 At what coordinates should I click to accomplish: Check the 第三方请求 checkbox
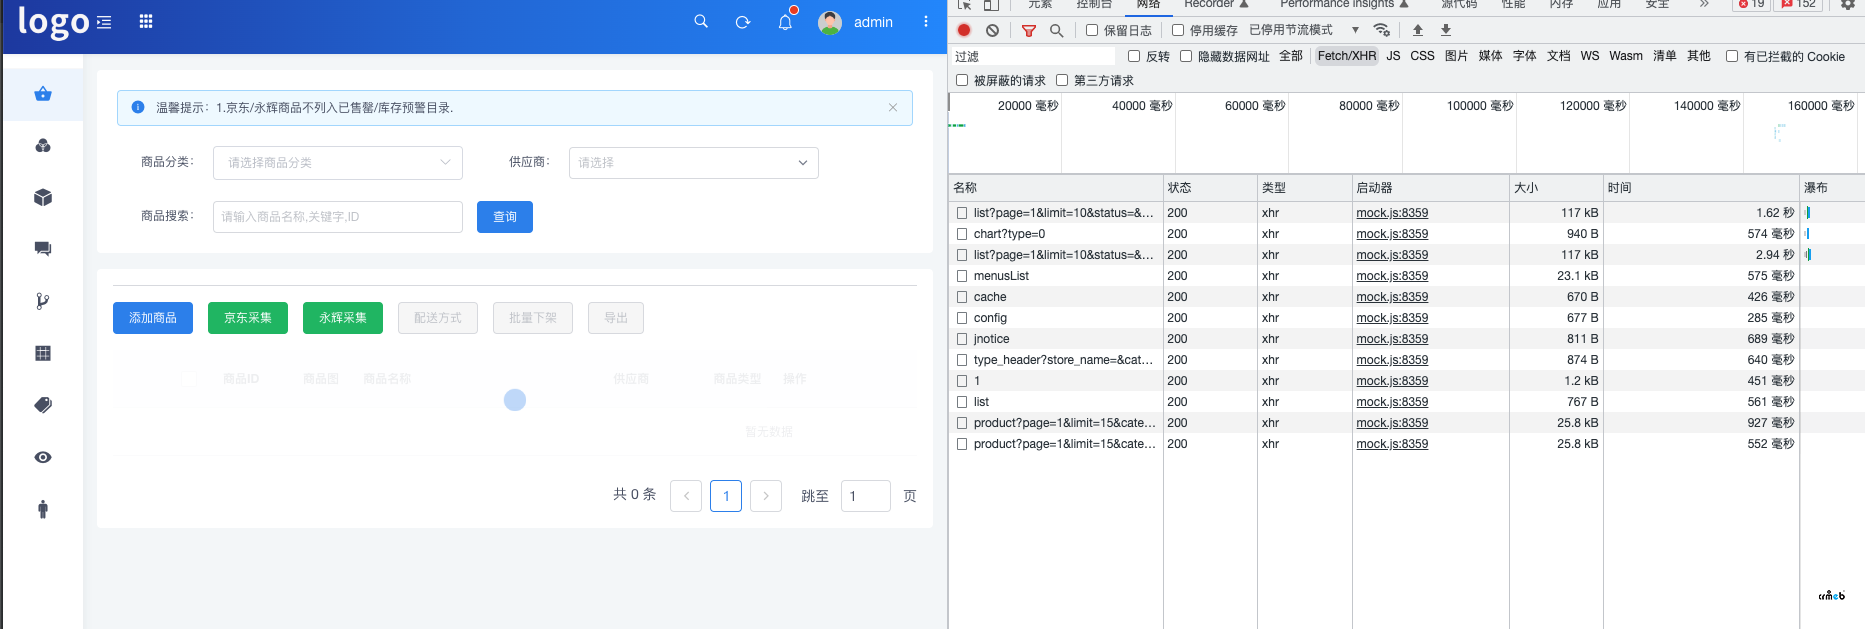[1062, 80]
